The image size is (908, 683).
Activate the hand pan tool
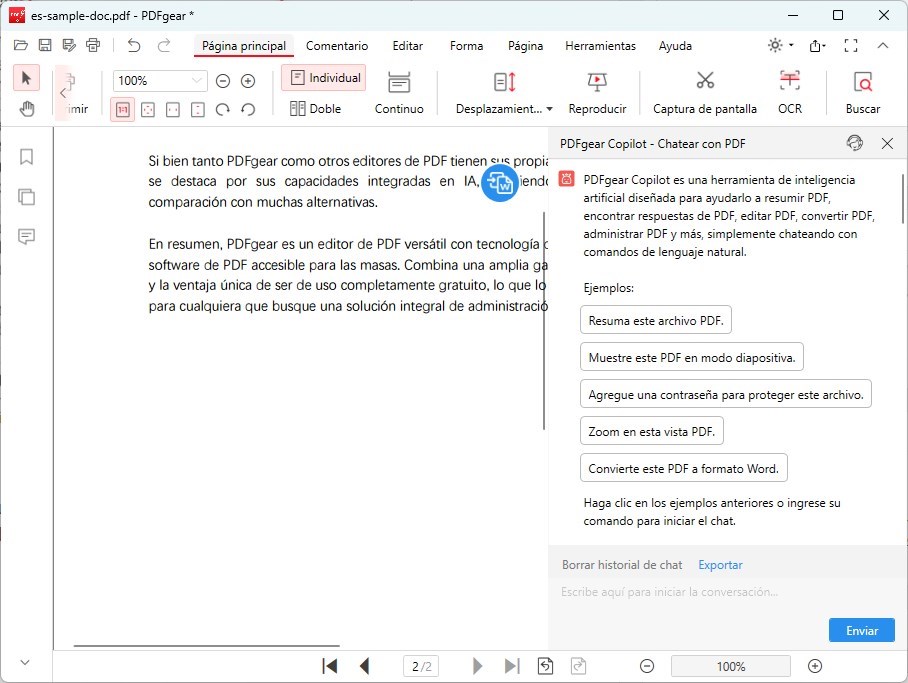(x=26, y=109)
